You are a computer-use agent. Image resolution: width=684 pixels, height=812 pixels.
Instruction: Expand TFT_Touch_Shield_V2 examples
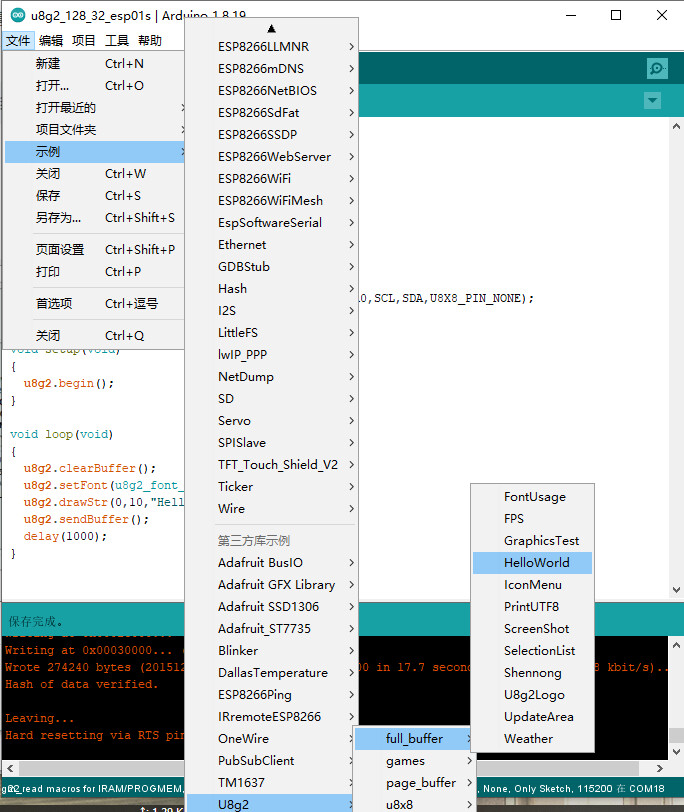point(271,465)
